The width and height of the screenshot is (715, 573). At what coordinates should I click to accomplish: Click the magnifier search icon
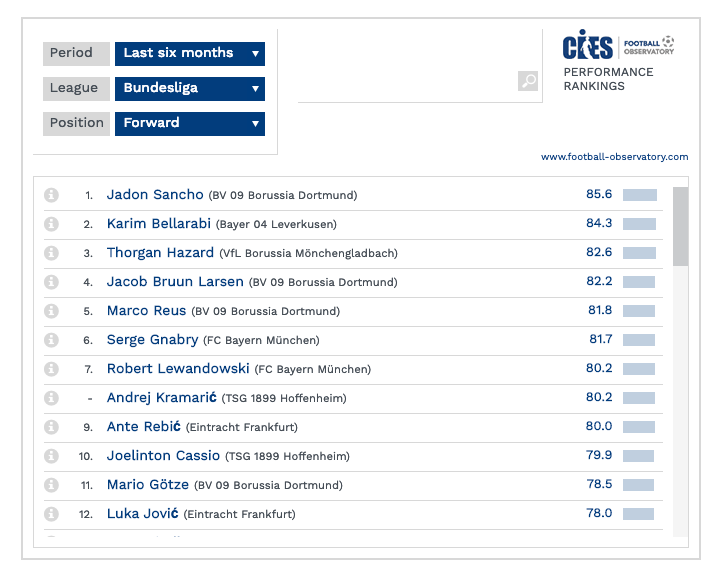[x=528, y=81]
